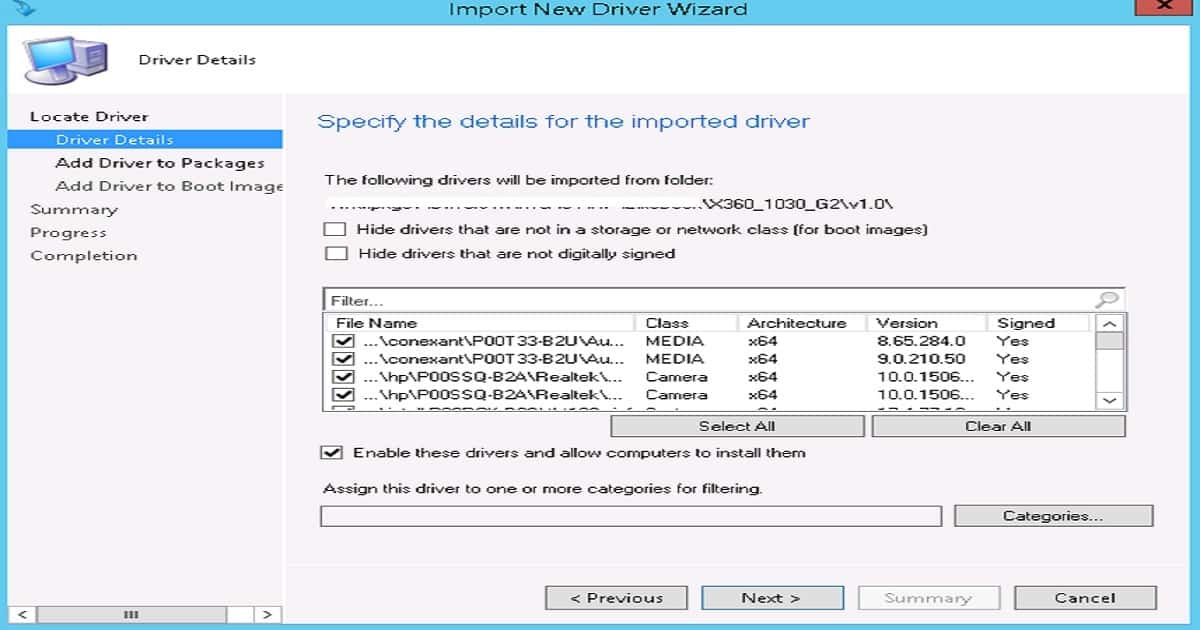Cancel the Import New Driver Wizard
Screen dimensions: 1200x630
[x=1085, y=597]
